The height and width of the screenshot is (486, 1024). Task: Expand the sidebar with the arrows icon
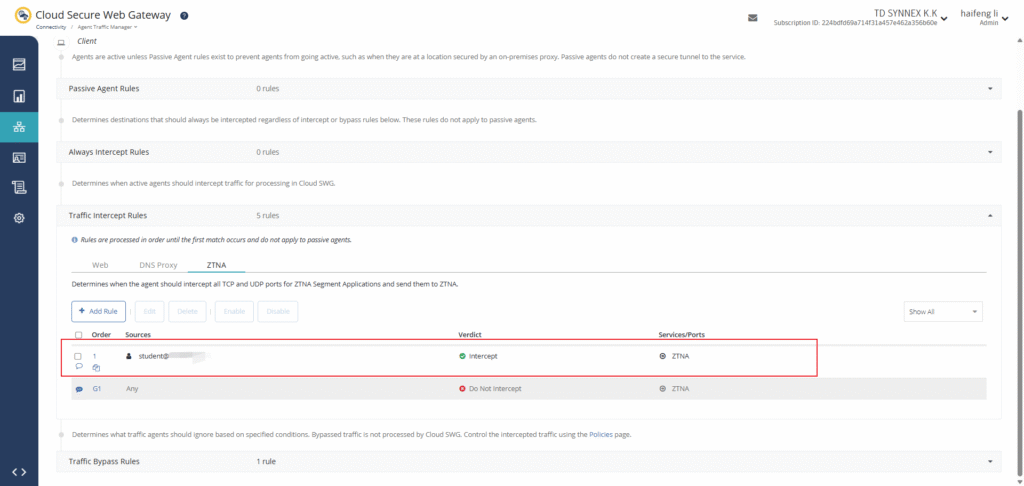19,471
